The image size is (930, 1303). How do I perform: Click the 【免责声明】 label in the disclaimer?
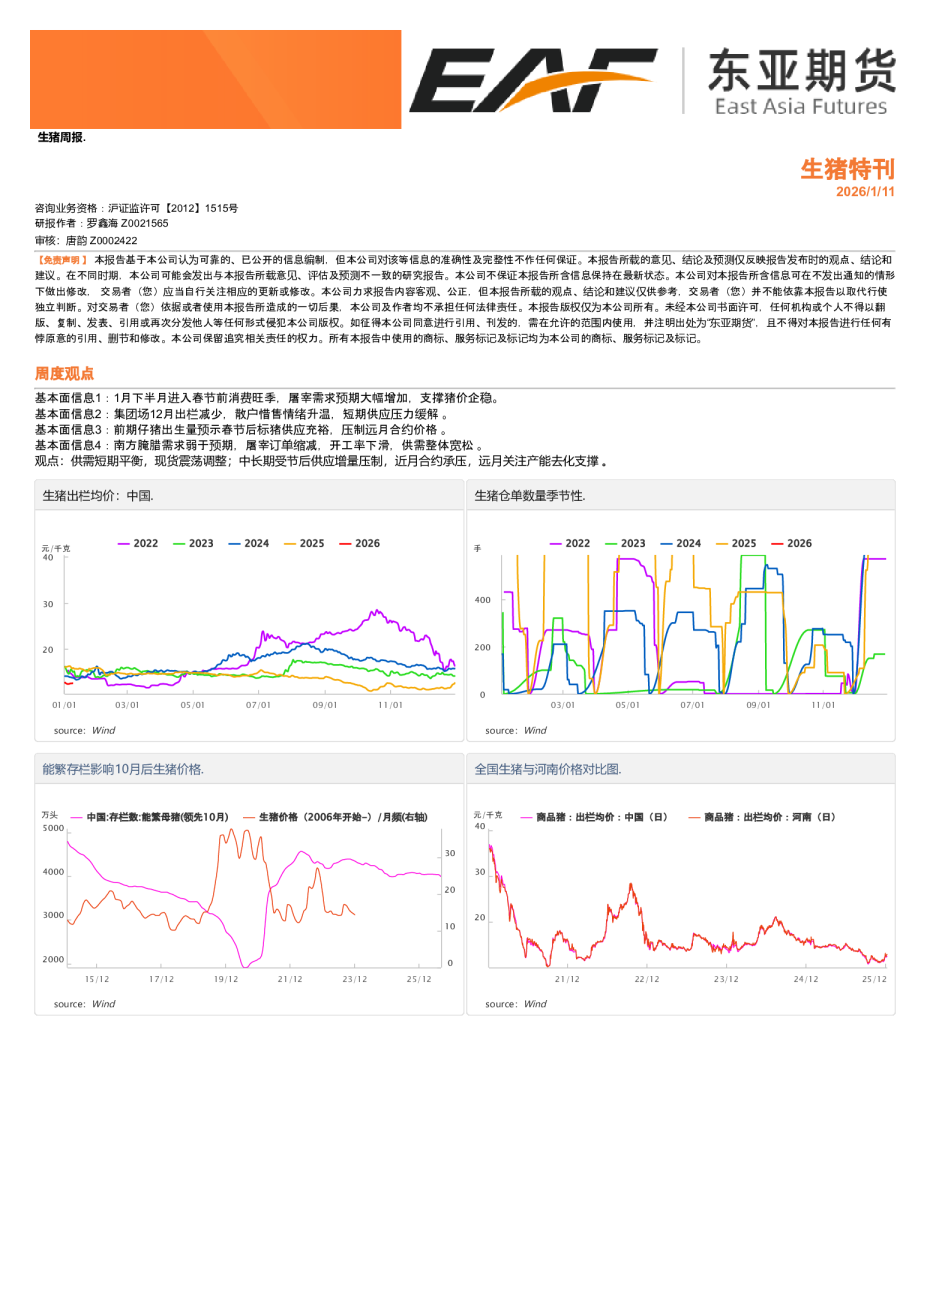coord(61,260)
